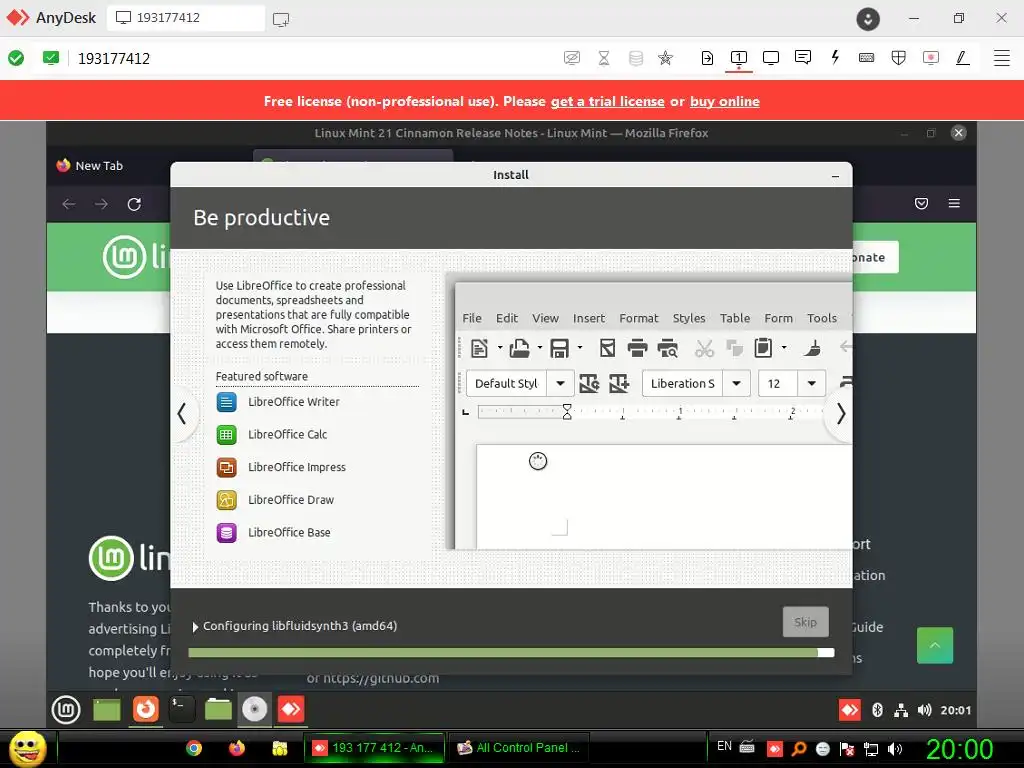Image resolution: width=1024 pixels, height=768 pixels.
Task: Click the File menu in slideshow image
Action: (x=472, y=318)
